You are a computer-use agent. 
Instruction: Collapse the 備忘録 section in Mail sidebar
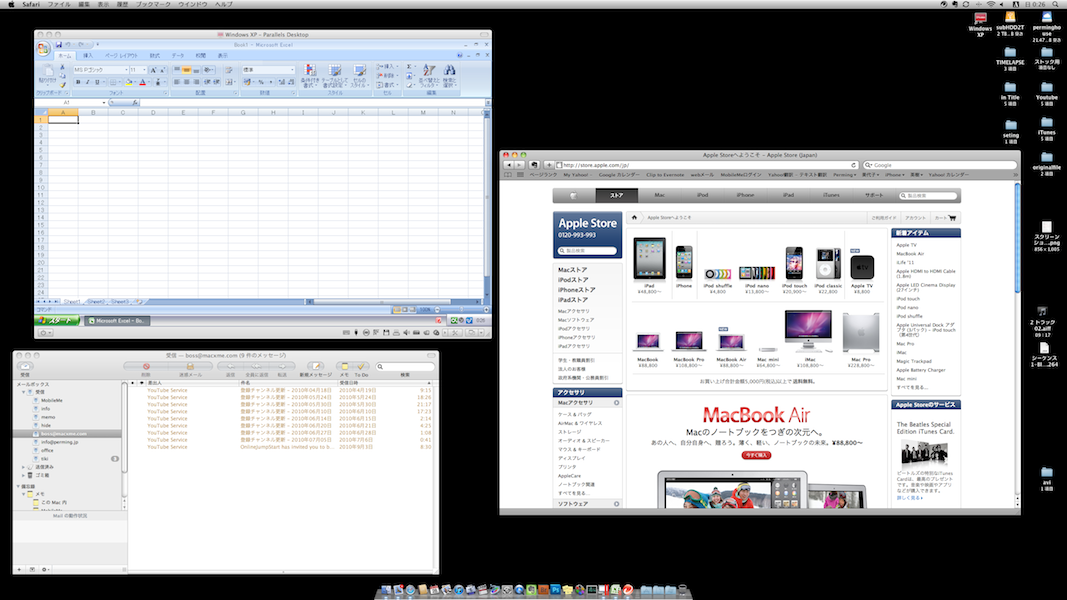coord(18,486)
